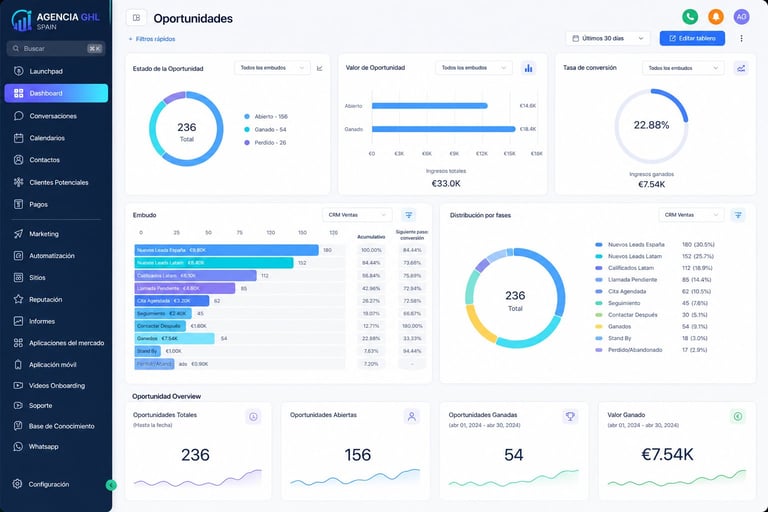Click the Ganado - 54 legend entry

click(x=265, y=129)
